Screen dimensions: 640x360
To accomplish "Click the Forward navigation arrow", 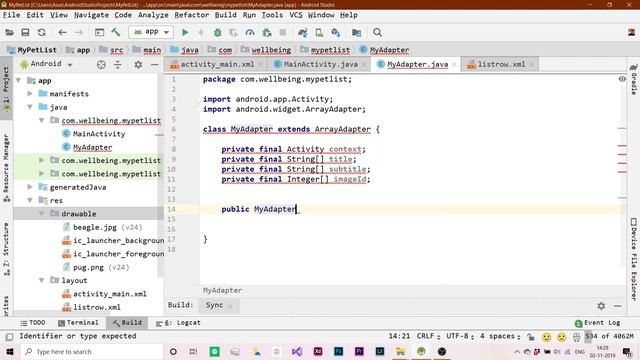I will coord(79,32).
